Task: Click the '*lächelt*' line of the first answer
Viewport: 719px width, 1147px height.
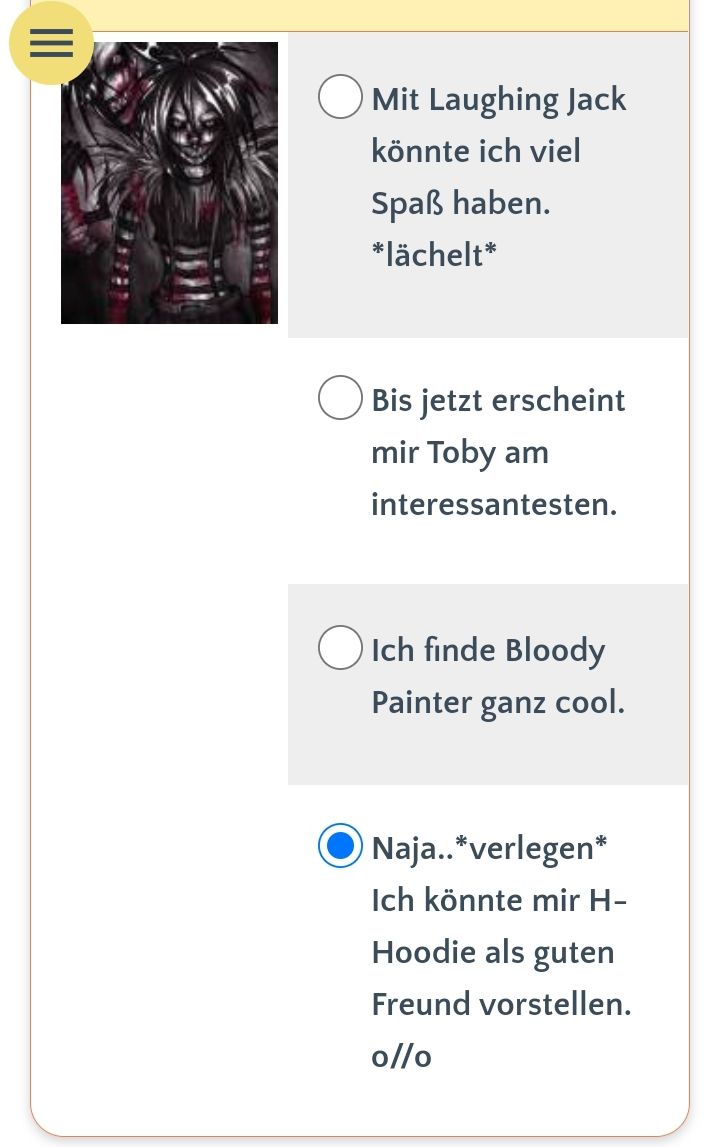Action: [434, 255]
